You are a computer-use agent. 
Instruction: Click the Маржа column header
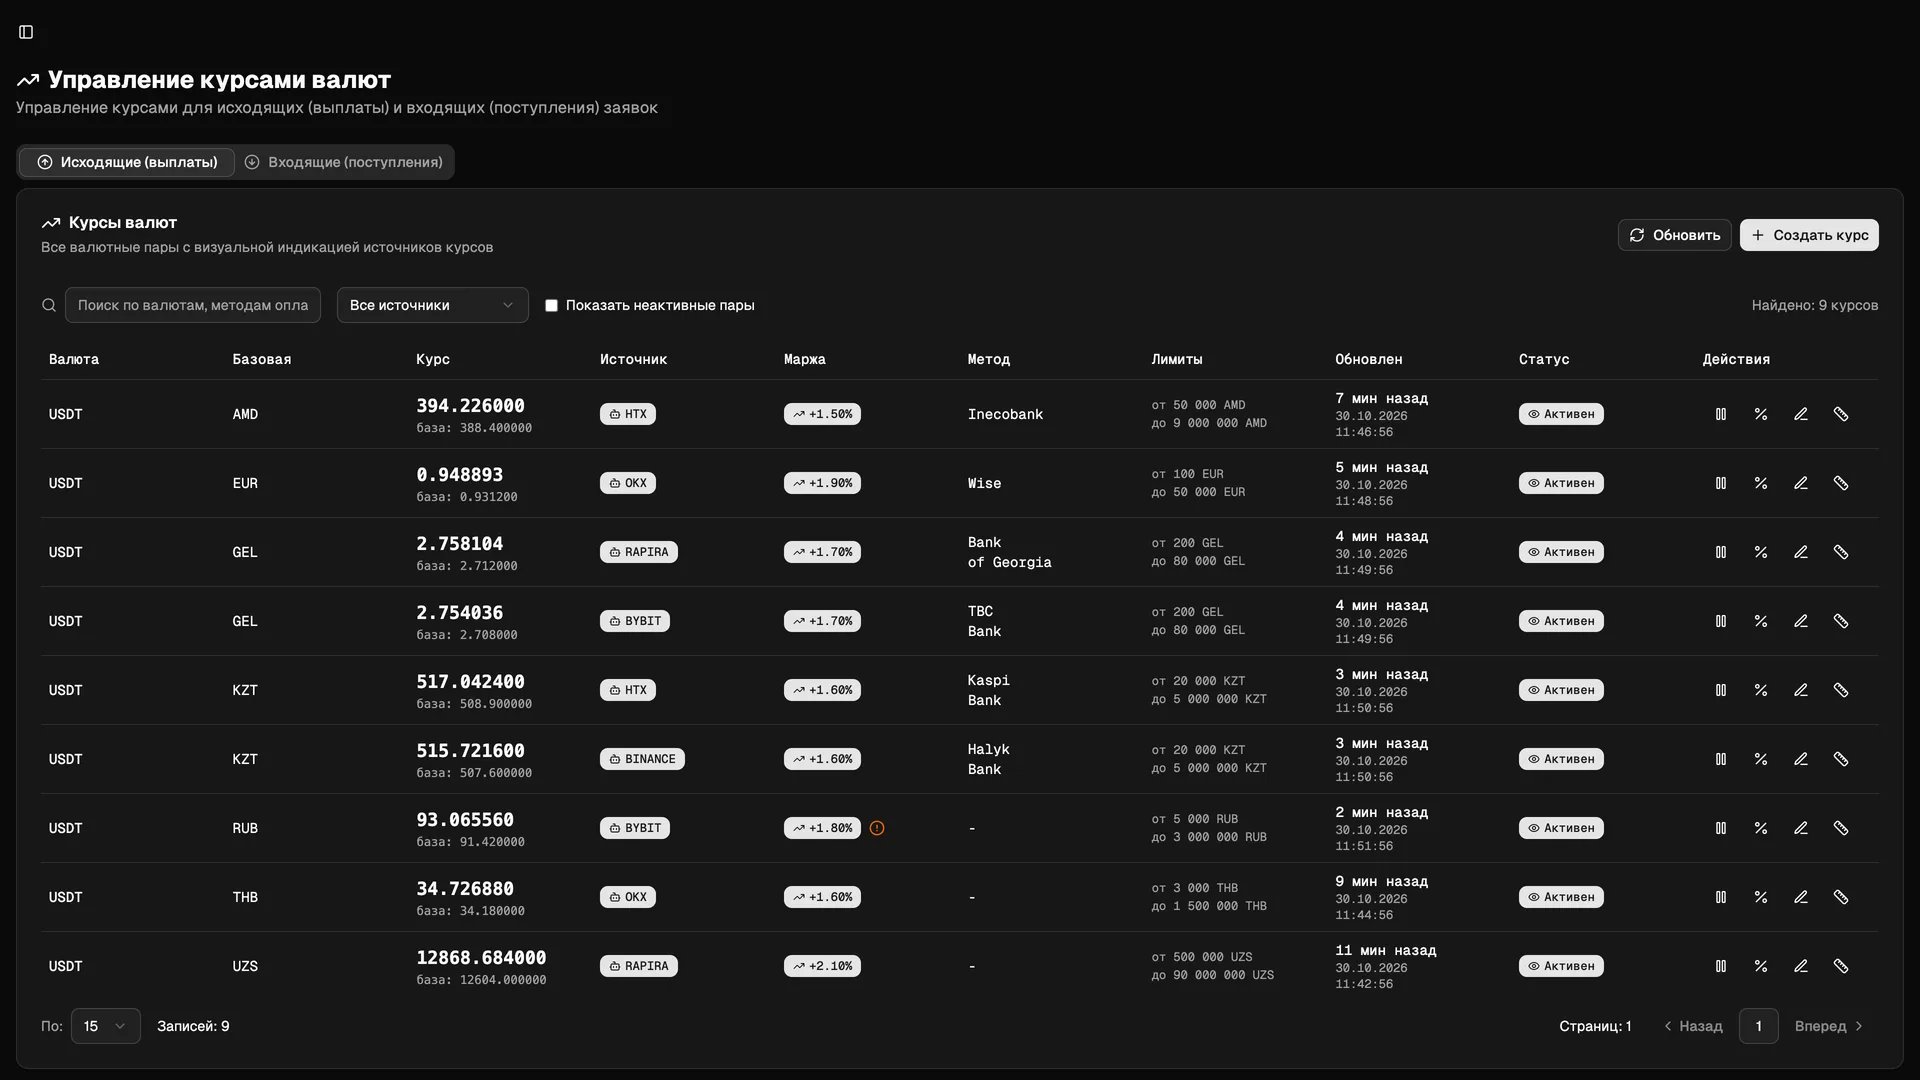805,359
